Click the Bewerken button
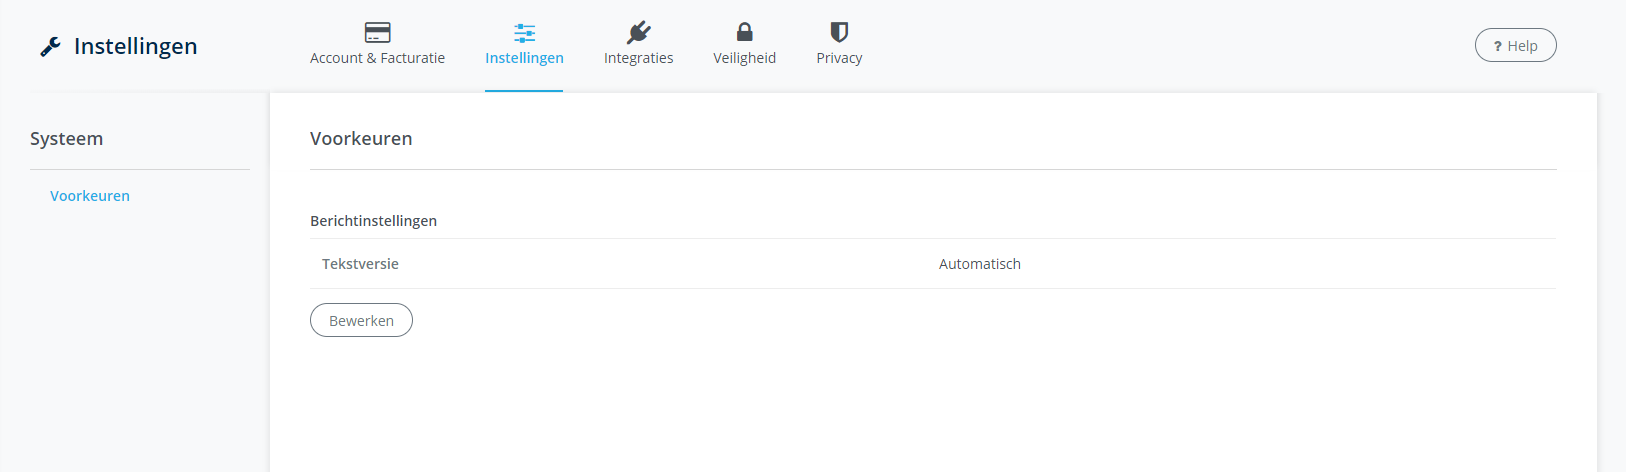Image resolution: width=1626 pixels, height=472 pixels. click(361, 320)
